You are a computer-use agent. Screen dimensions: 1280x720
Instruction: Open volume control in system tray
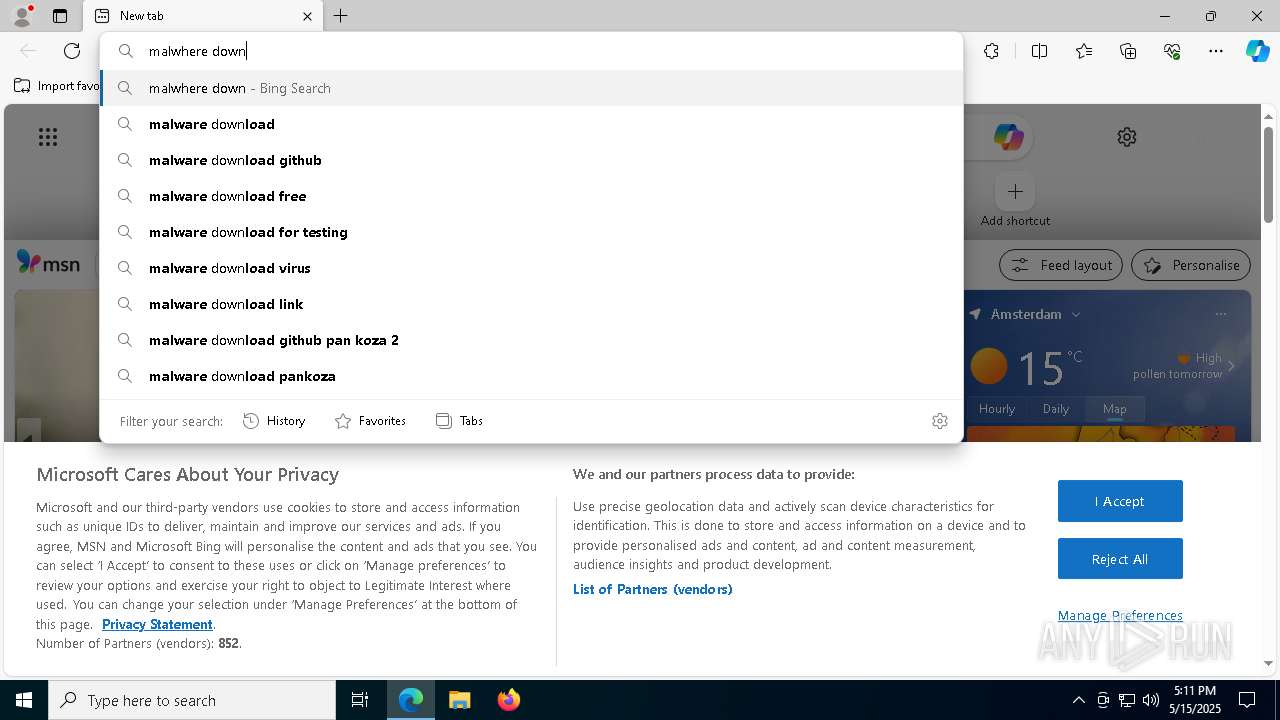(1151, 700)
